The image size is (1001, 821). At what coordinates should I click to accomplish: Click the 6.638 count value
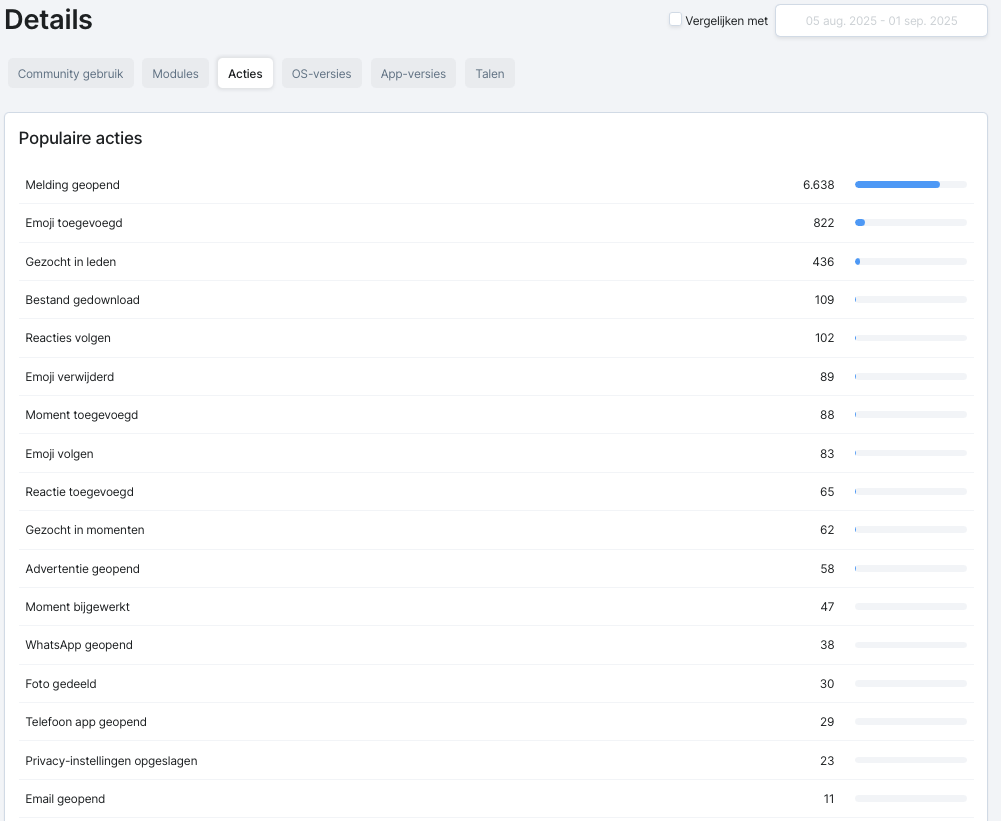[818, 185]
